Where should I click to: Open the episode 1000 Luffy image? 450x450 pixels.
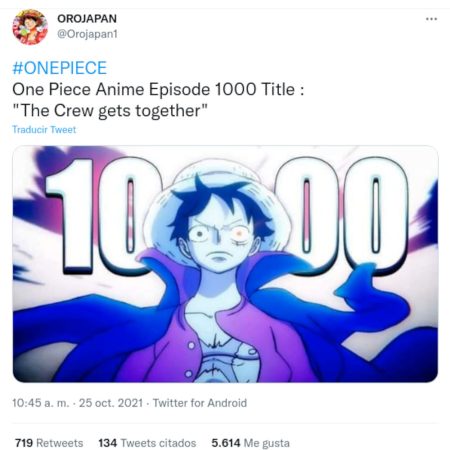pos(225,264)
